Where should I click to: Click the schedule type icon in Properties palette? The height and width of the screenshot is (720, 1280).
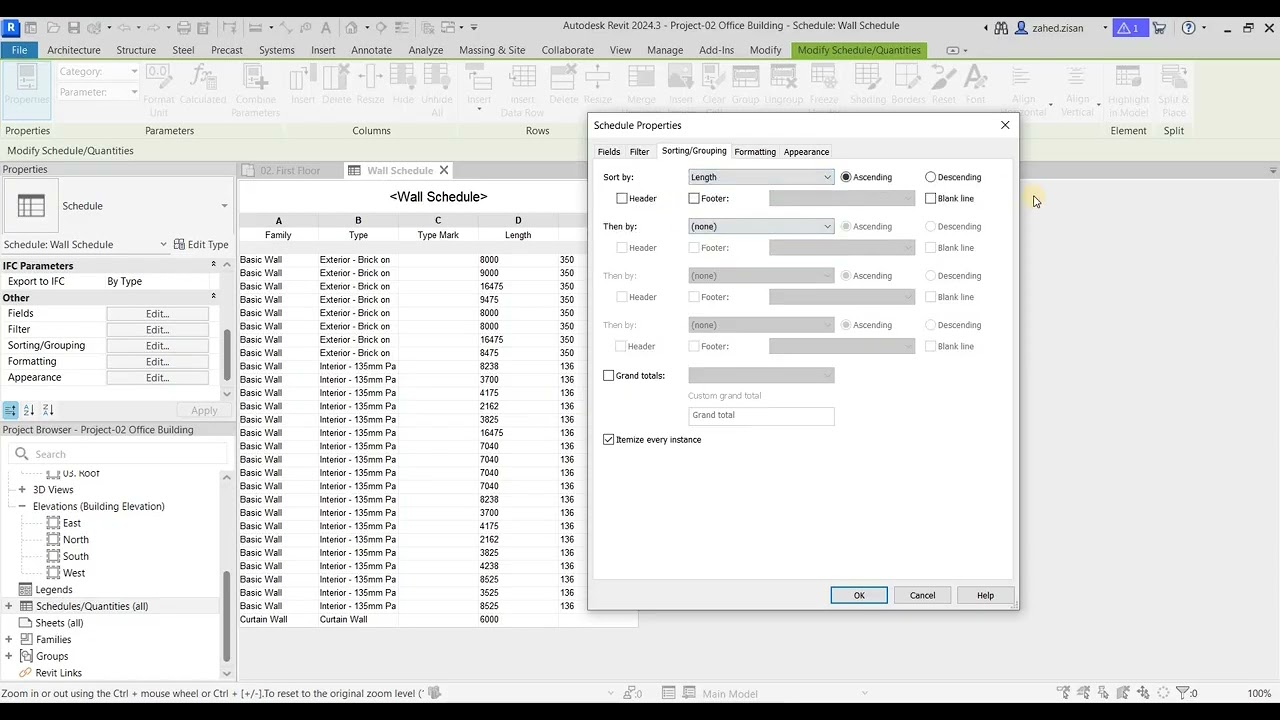pyautogui.click(x=31, y=206)
